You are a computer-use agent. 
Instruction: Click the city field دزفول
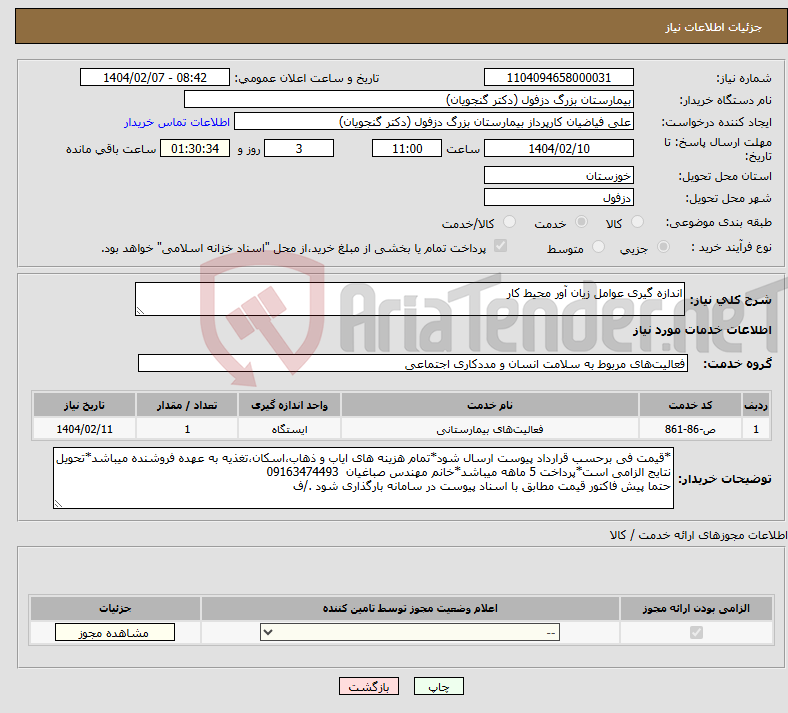coord(558,197)
